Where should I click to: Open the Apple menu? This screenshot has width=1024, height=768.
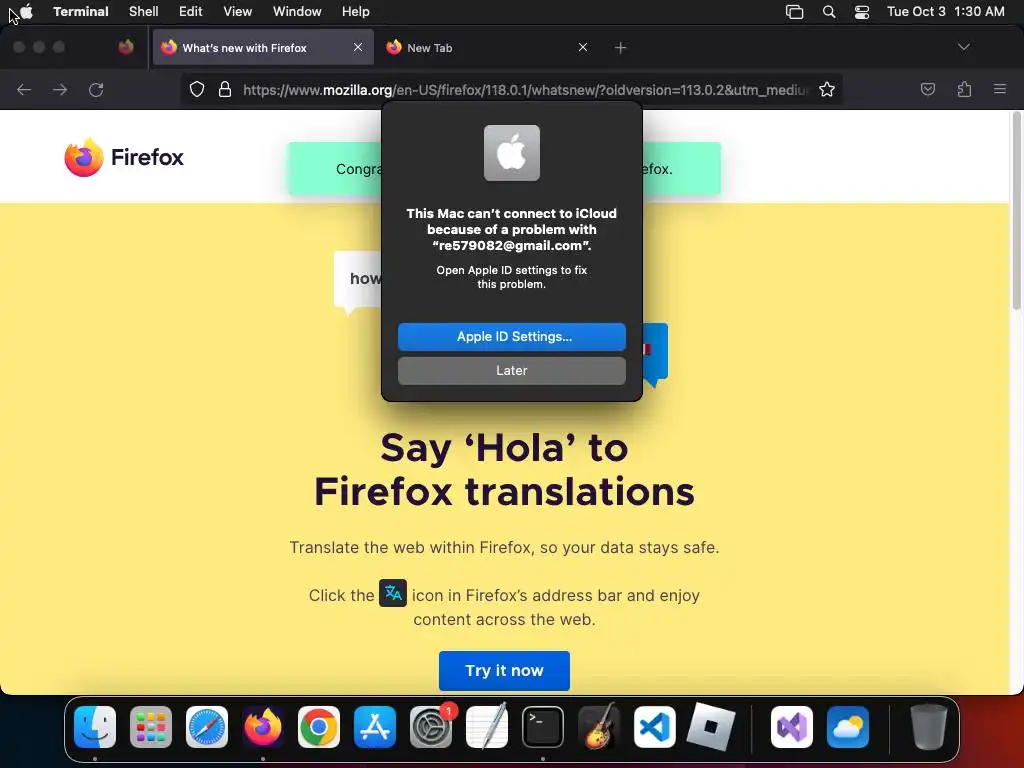click(26, 11)
